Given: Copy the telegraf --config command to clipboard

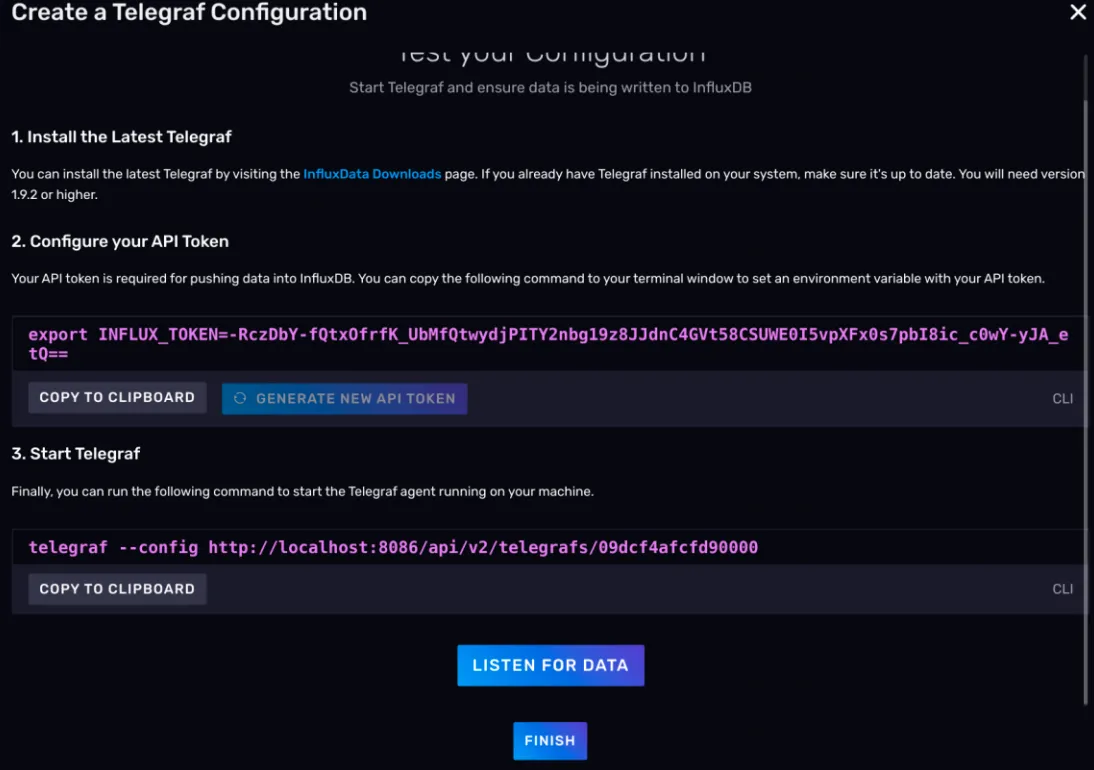Looking at the screenshot, I should pyautogui.click(x=117, y=589).
